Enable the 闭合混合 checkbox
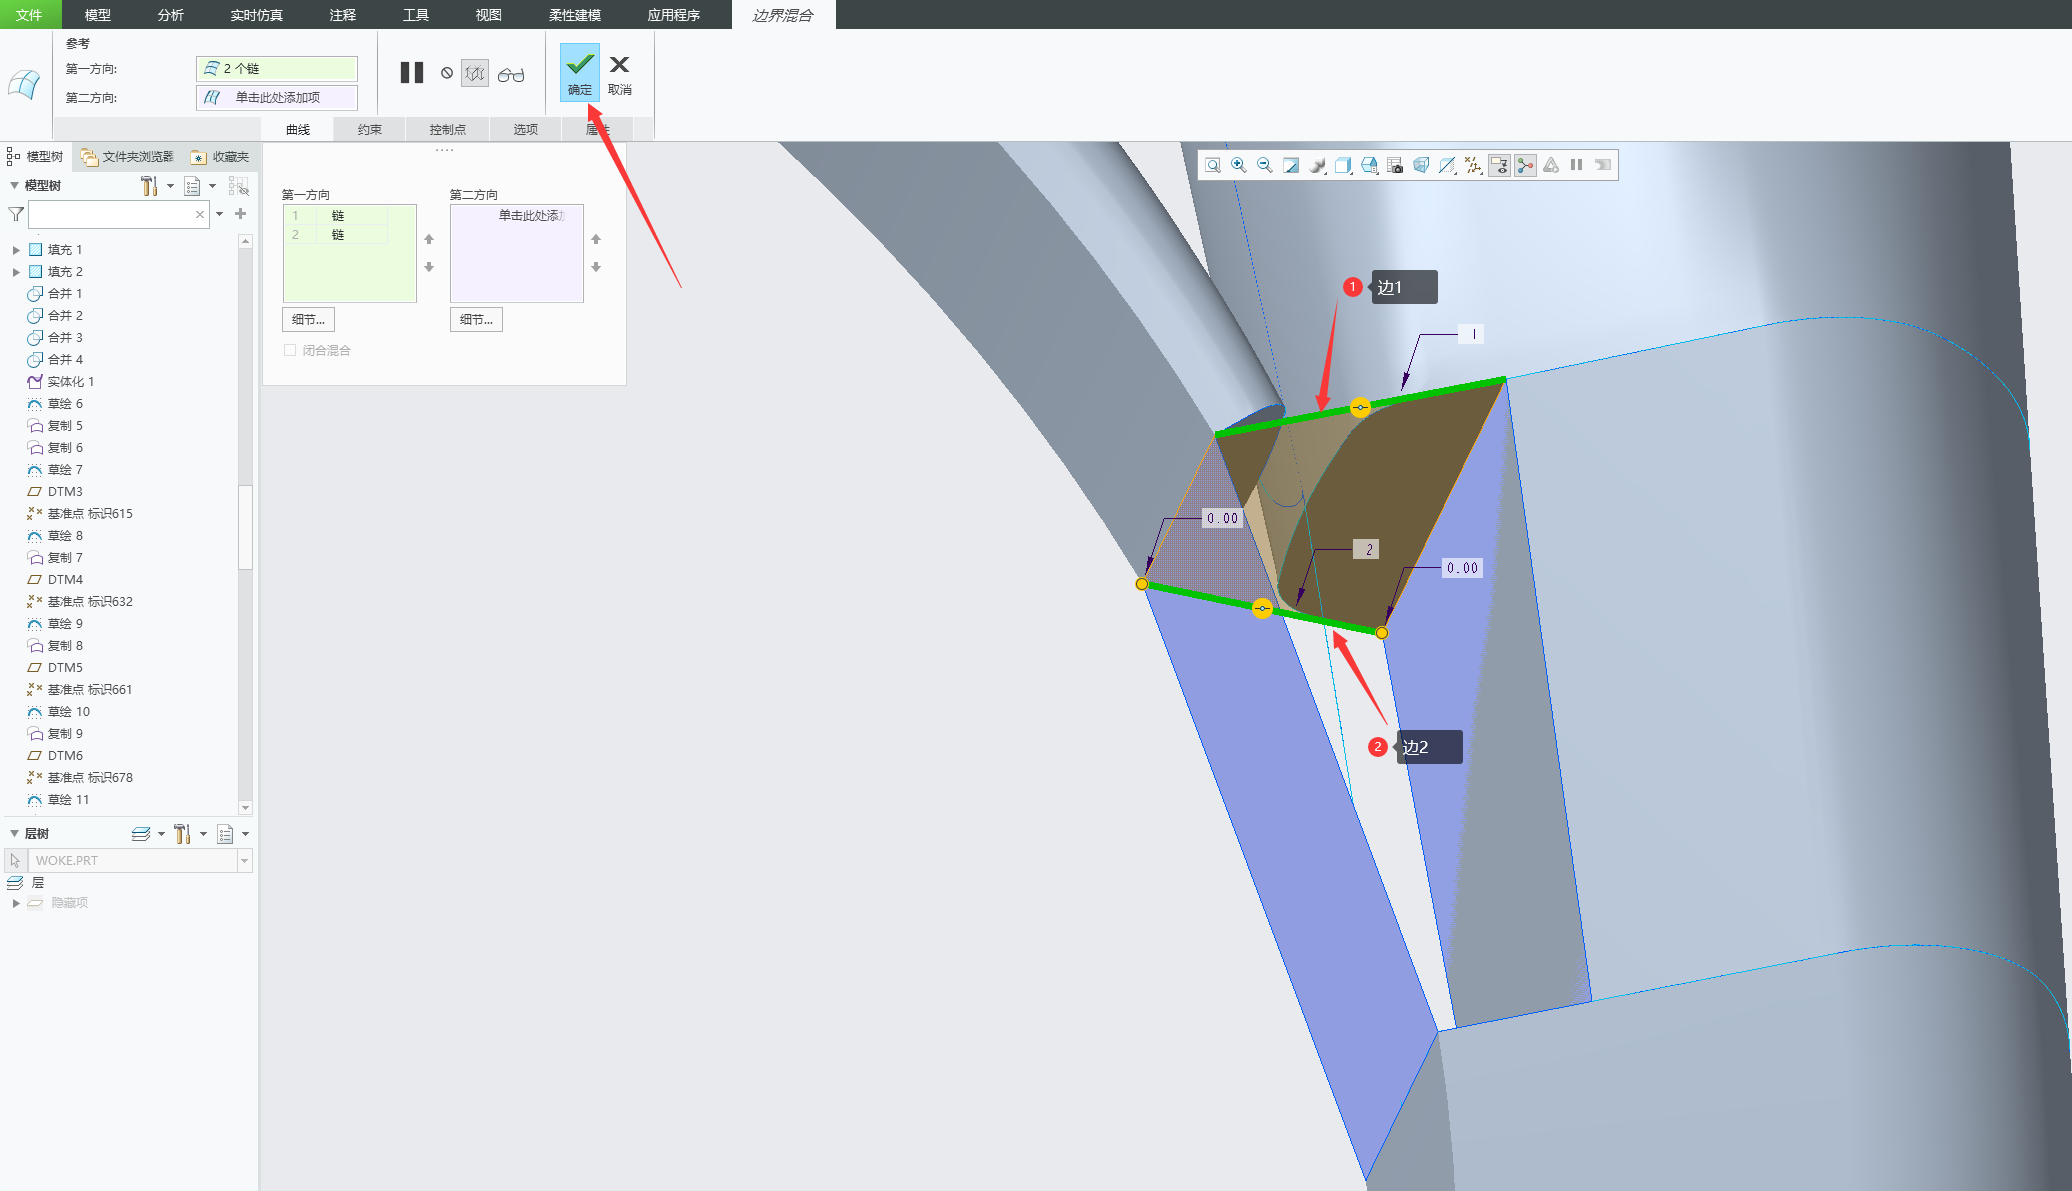 click(290, 350)
